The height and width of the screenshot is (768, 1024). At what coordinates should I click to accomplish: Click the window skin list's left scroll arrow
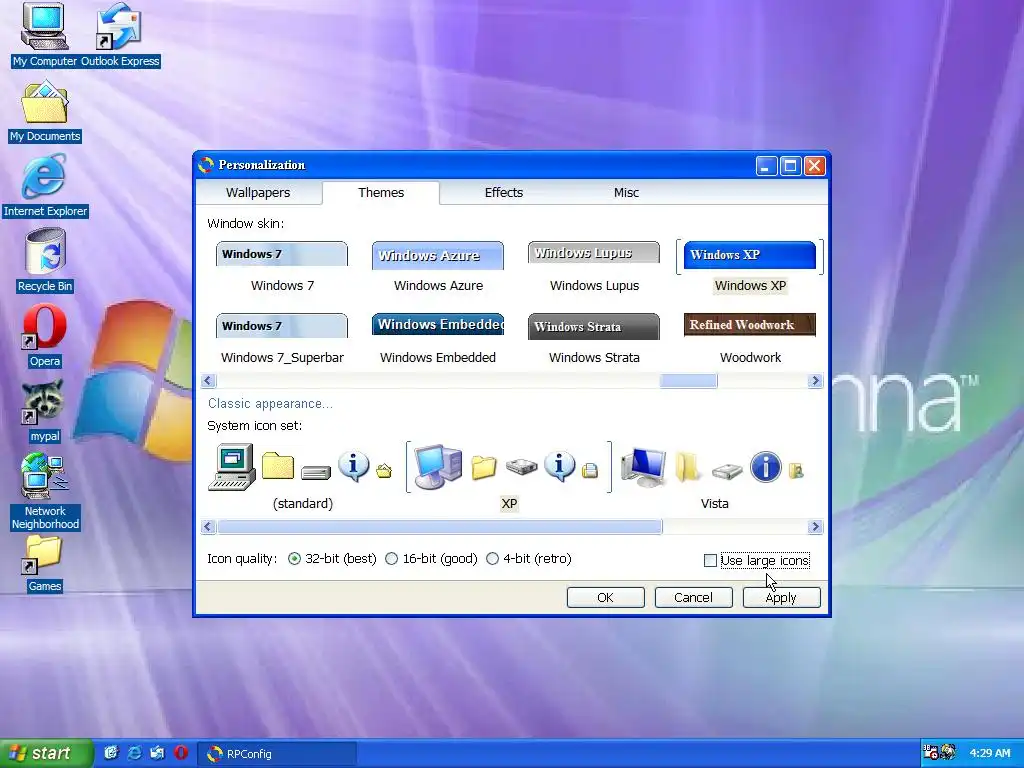tap(208, 381)
